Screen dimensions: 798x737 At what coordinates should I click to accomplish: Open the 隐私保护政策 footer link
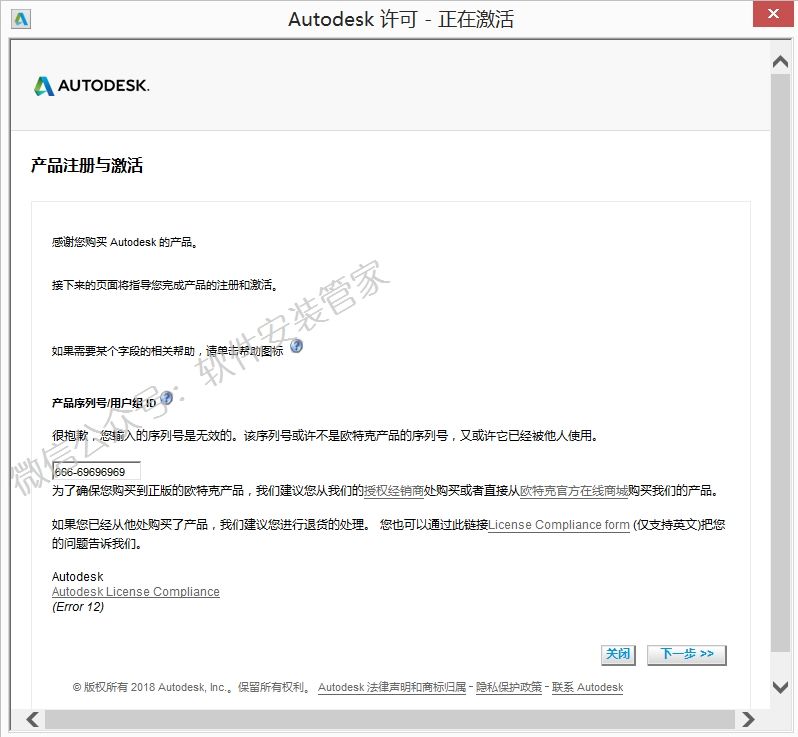(509, 688)
